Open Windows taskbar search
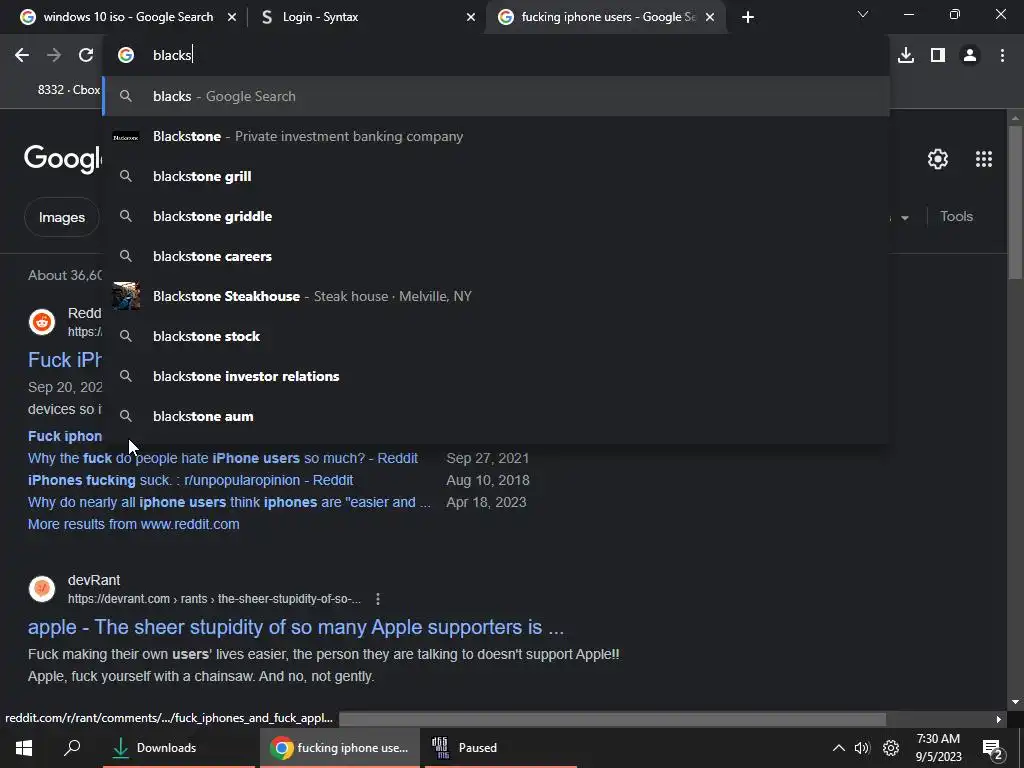This screenshot has height=768, width=1024. coord(72,748)
